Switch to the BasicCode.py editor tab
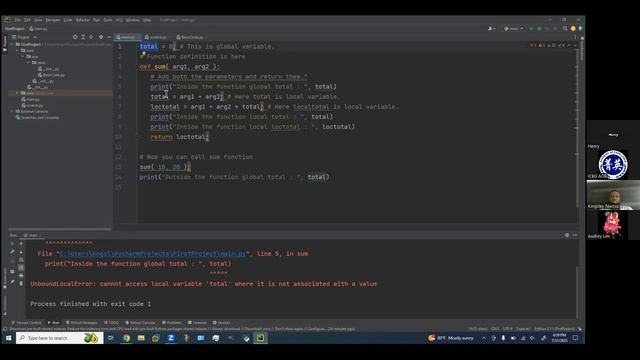Screen dimensions: 640x360 (191, 37)
